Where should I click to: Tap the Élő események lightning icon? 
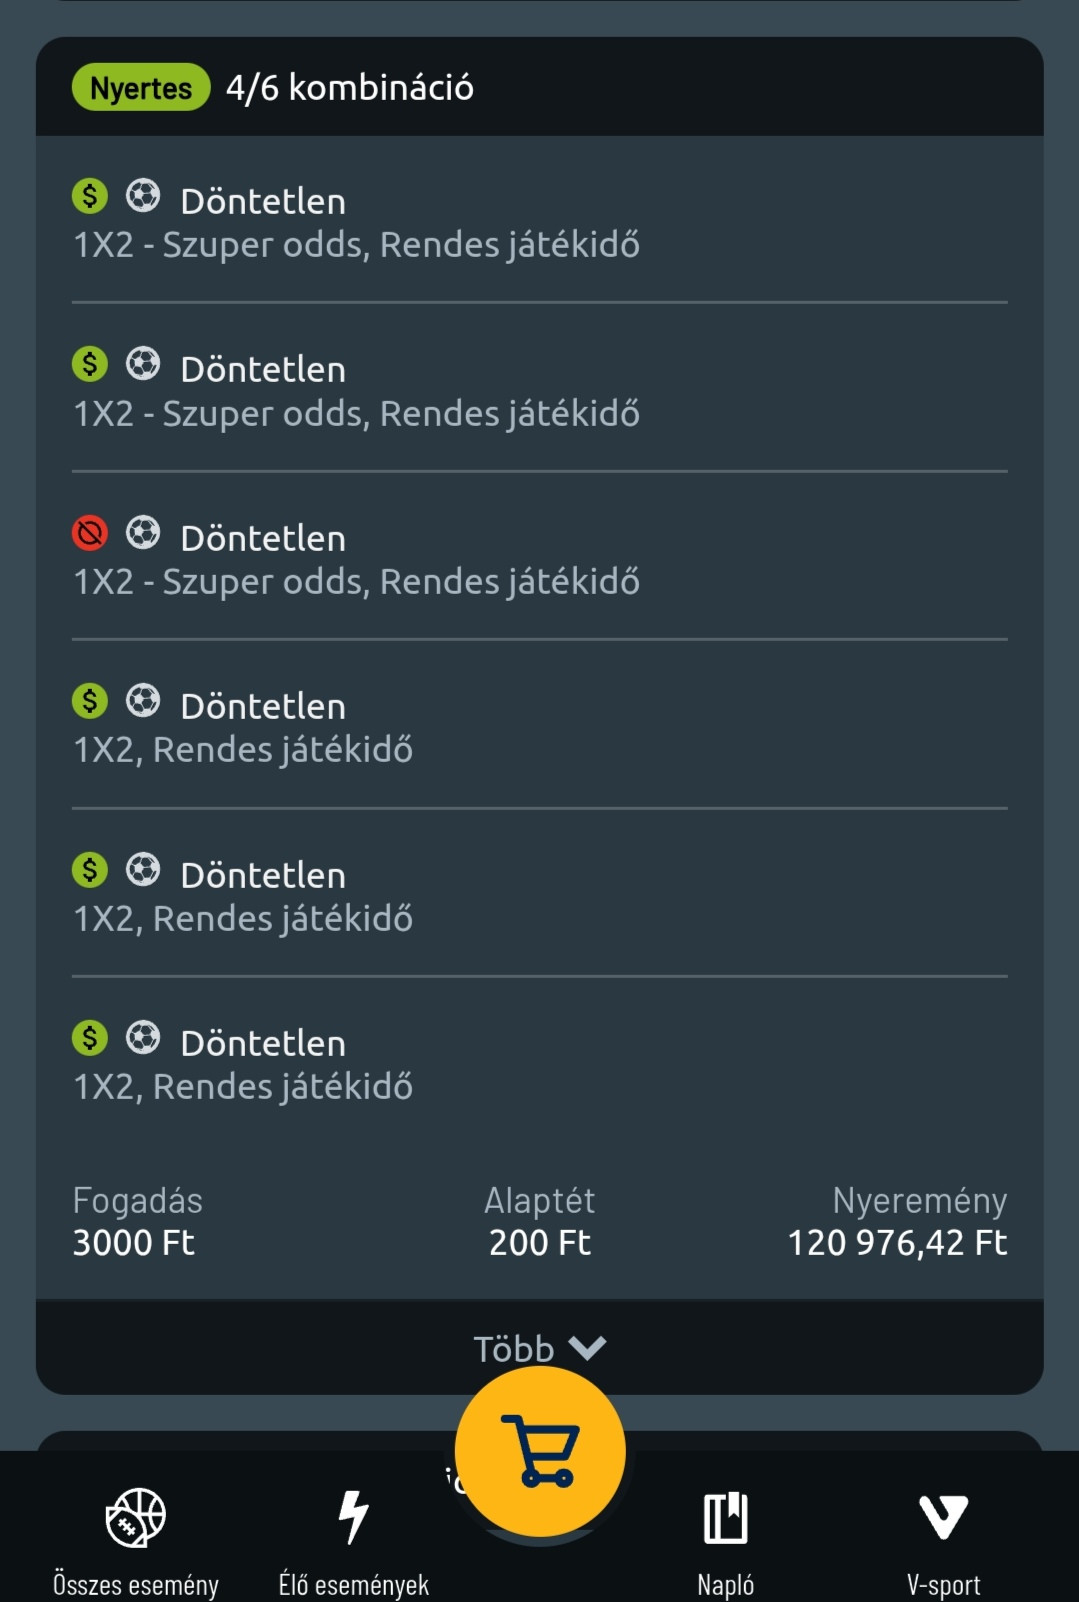coord(353,1517)
